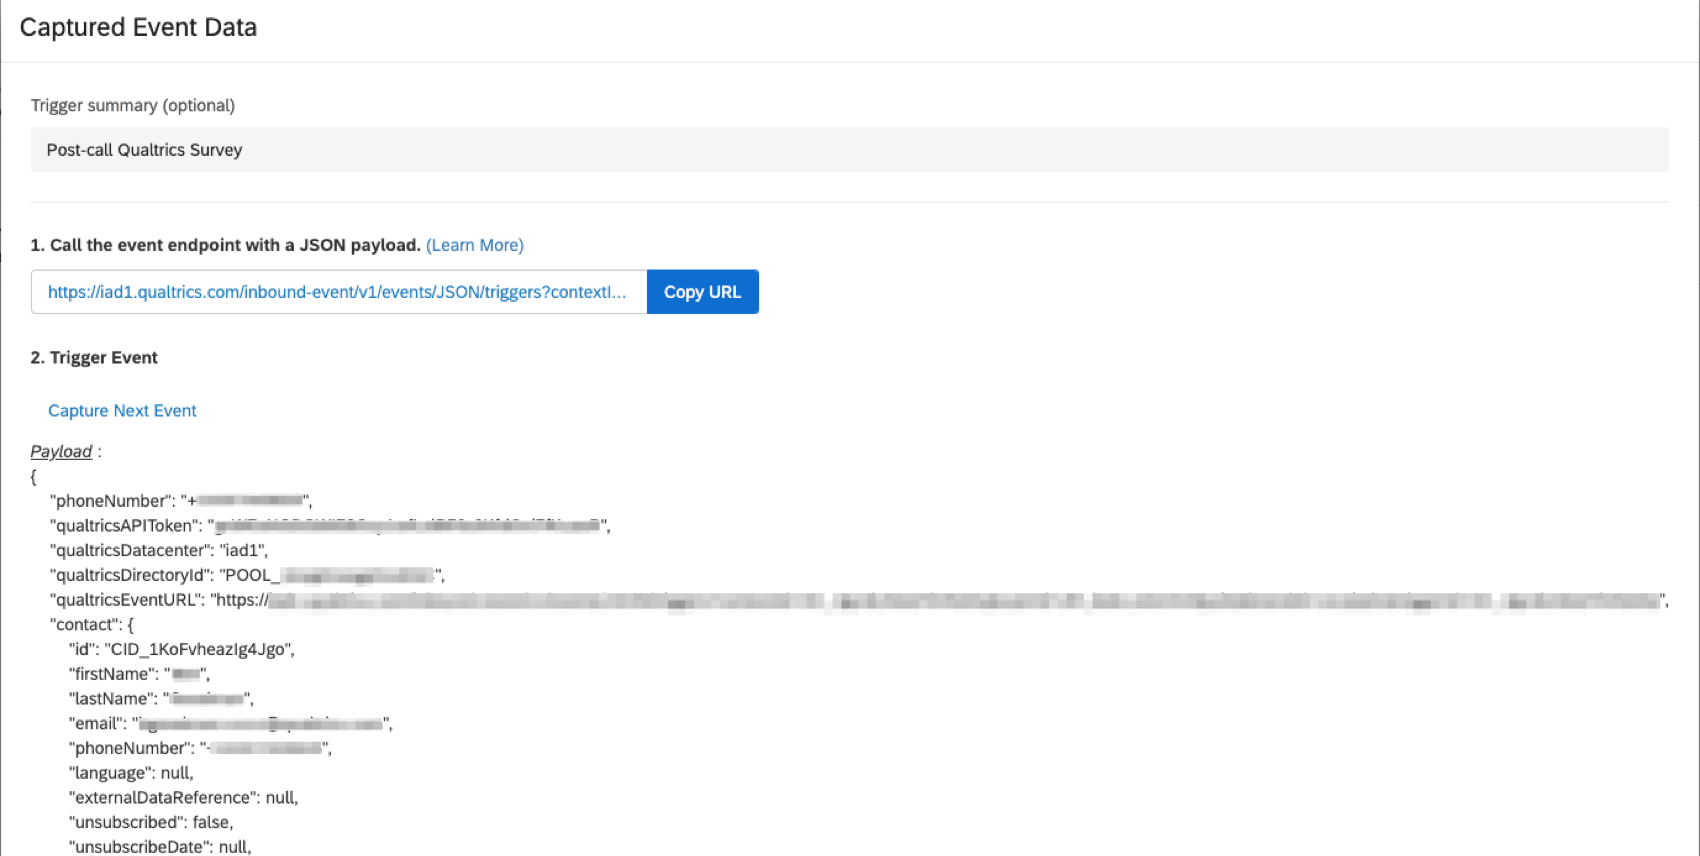Click the "unsubscribed": false line

click(151, 823)
